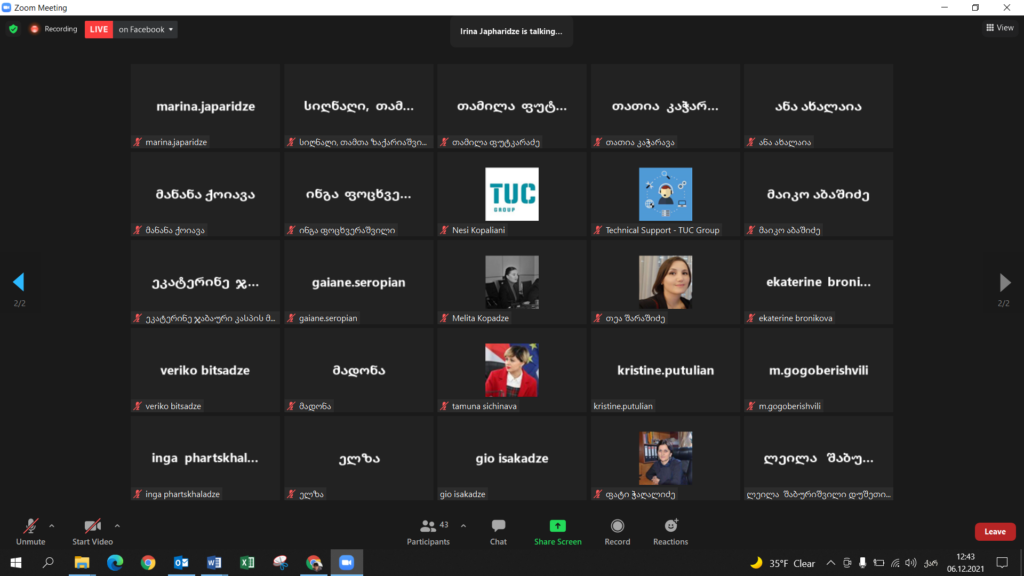Viewport: 1024px width, 576px height.
Task: Expand audio options arrow beside Unmute
Action: coord(52,525)
